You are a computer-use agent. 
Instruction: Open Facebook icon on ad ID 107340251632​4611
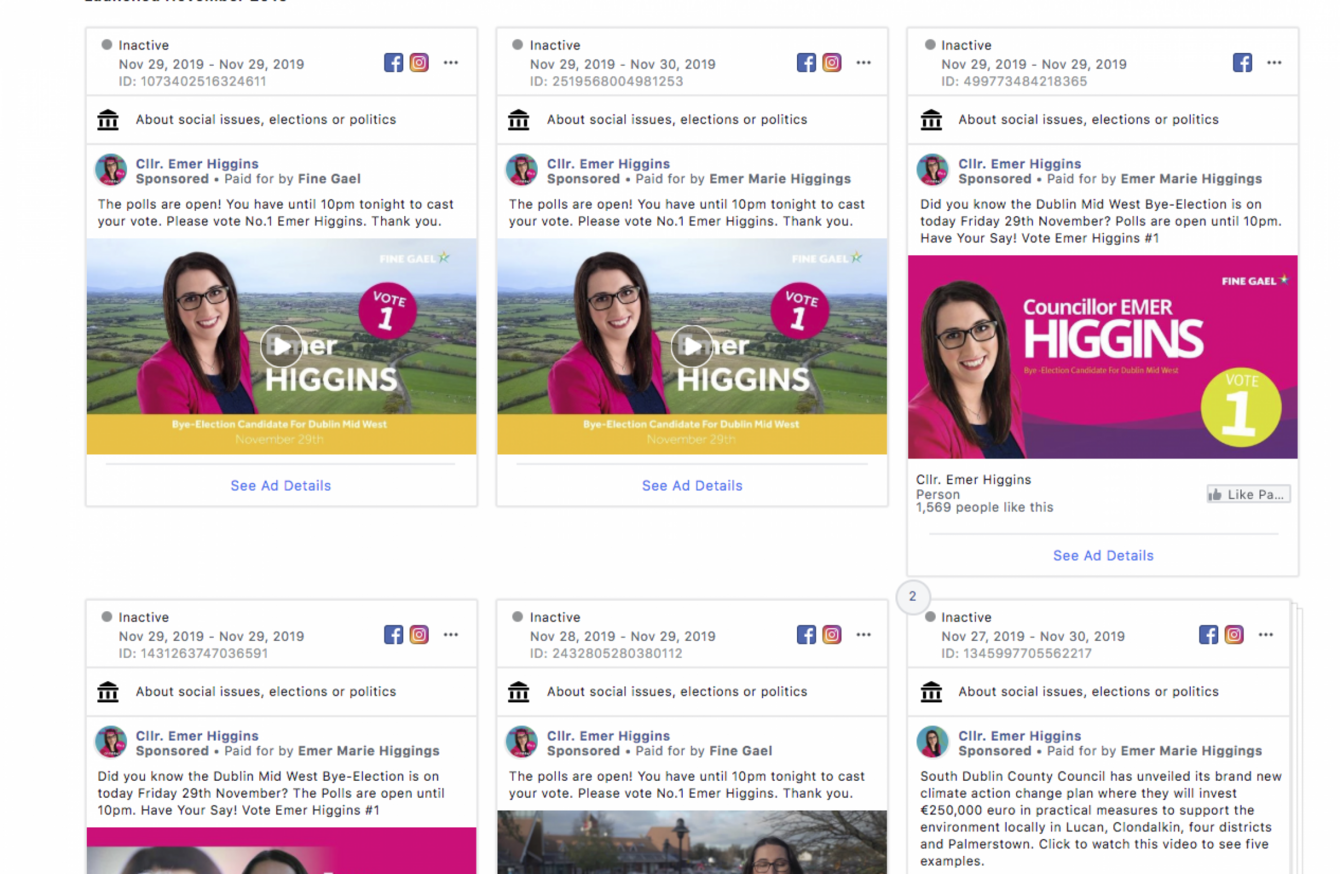click(x=394, y=63)
